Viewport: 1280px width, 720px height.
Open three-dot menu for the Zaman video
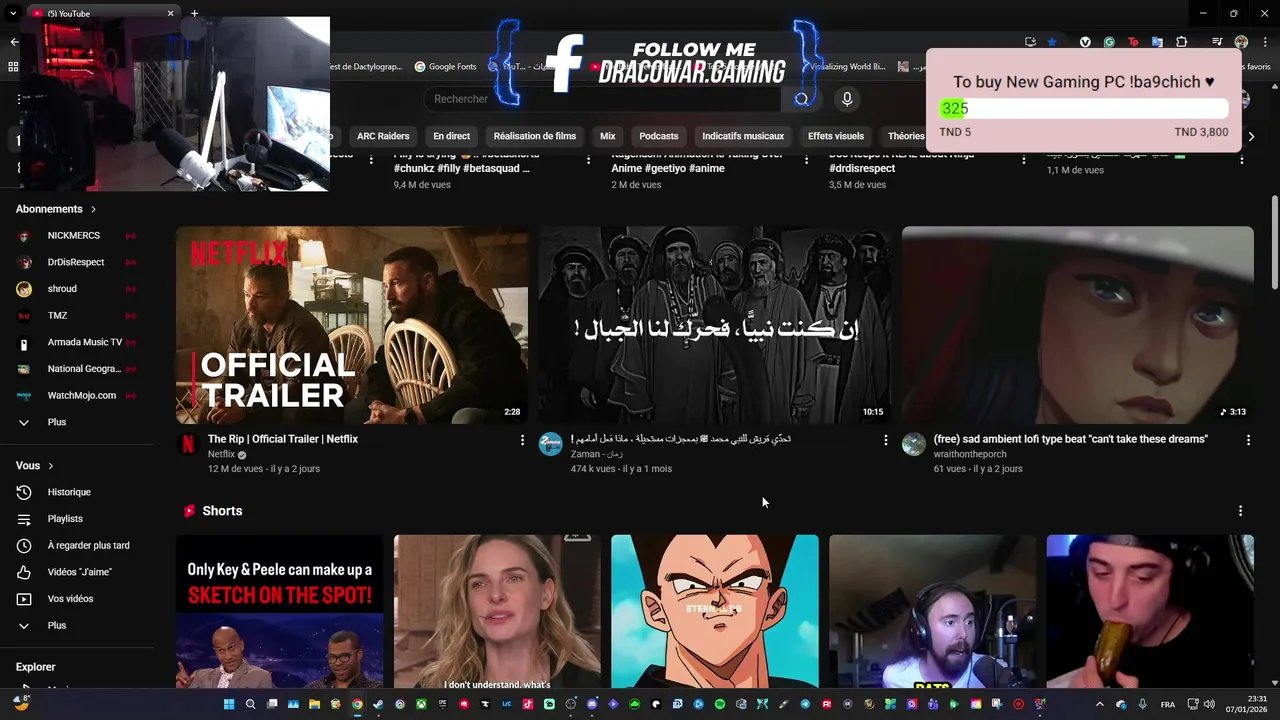885,440
